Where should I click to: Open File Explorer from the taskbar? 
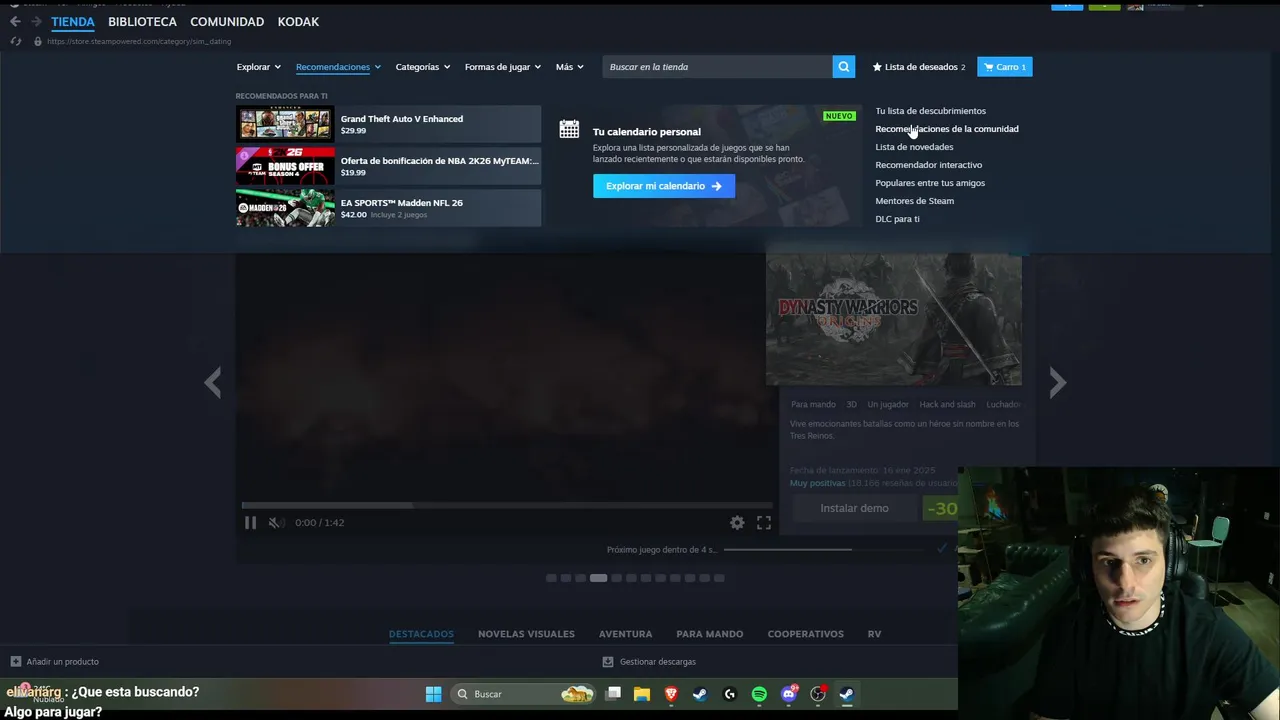pos(642,694)
